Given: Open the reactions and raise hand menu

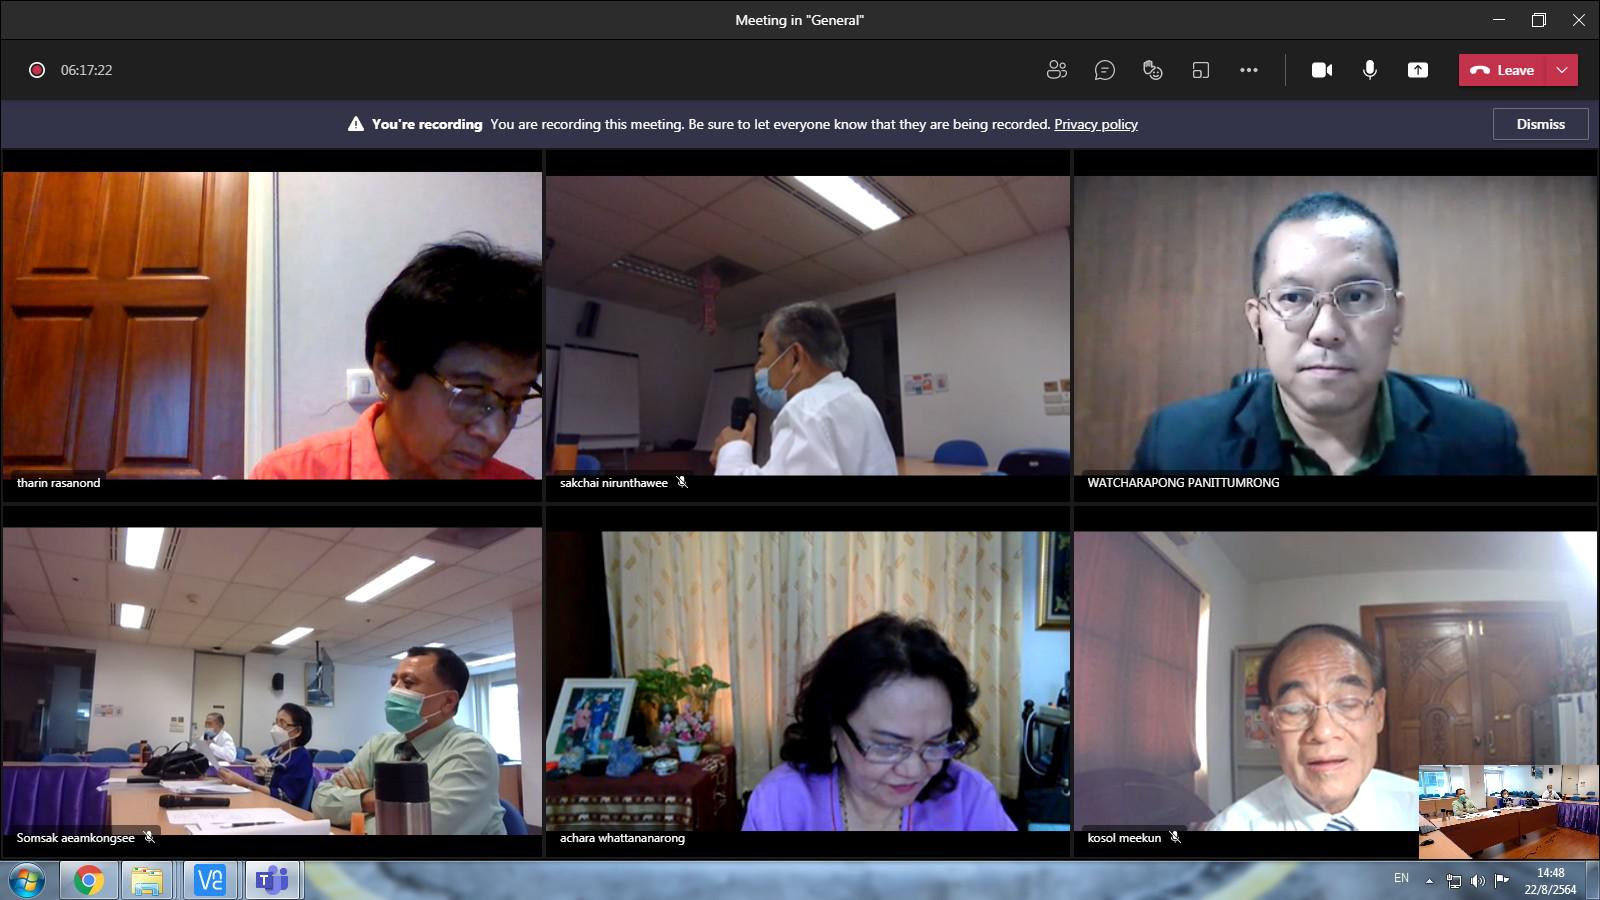Looking at the screenshot, I should coord(1153,70).
